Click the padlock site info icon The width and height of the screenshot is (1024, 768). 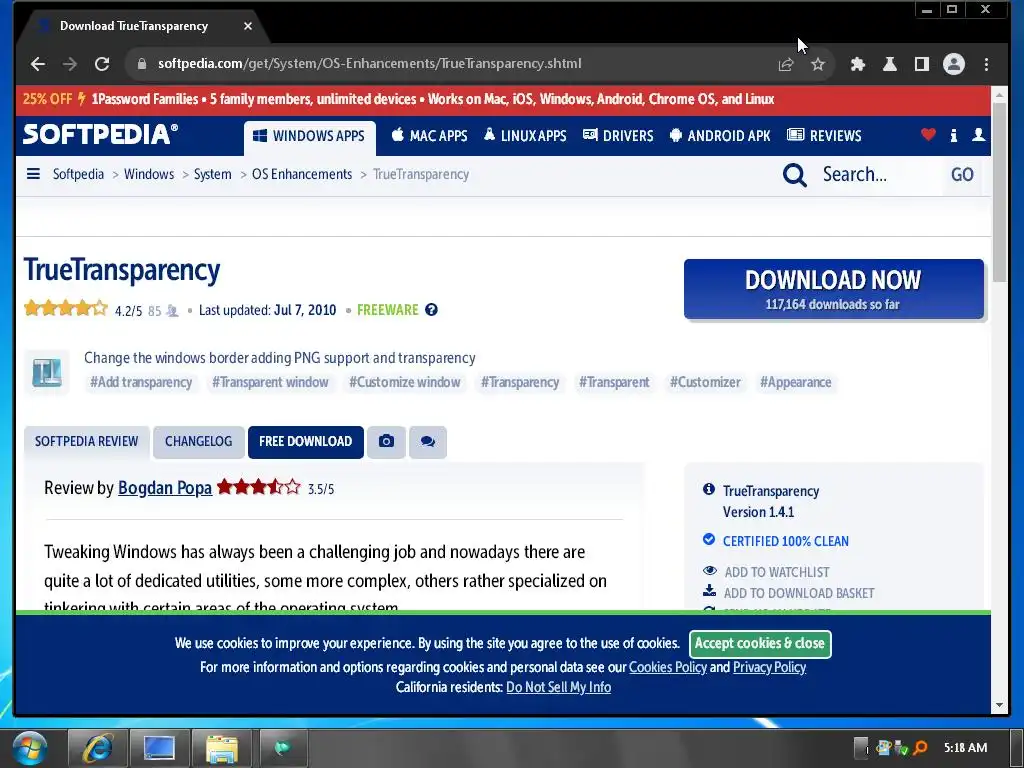point(141,64)
